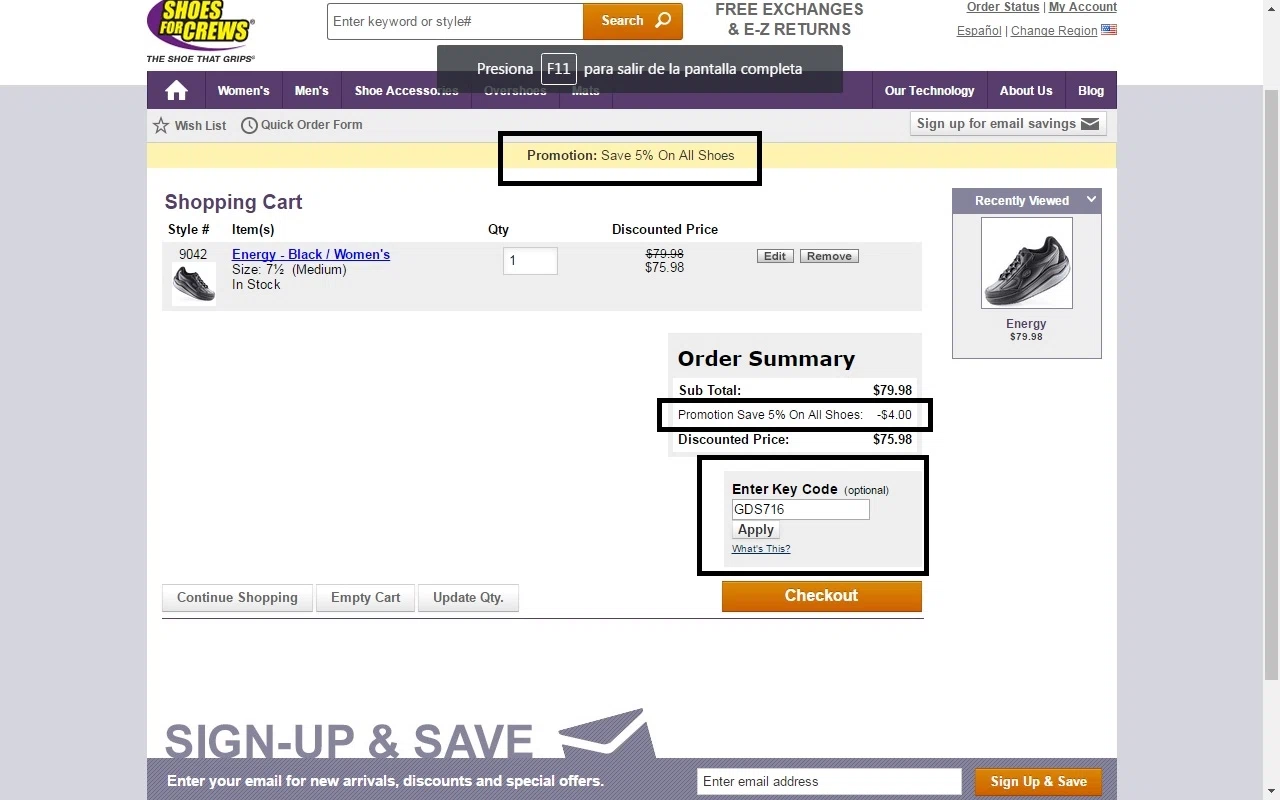Proceed with the Checkout button
1280x800 pixels.
tap(822, 596)
